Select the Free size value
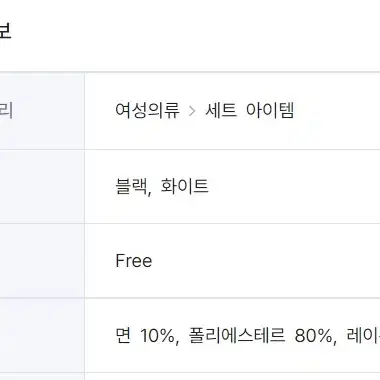The width and height of the screenshot is (380, 380). pyautogui.click(x=134, y=261)
